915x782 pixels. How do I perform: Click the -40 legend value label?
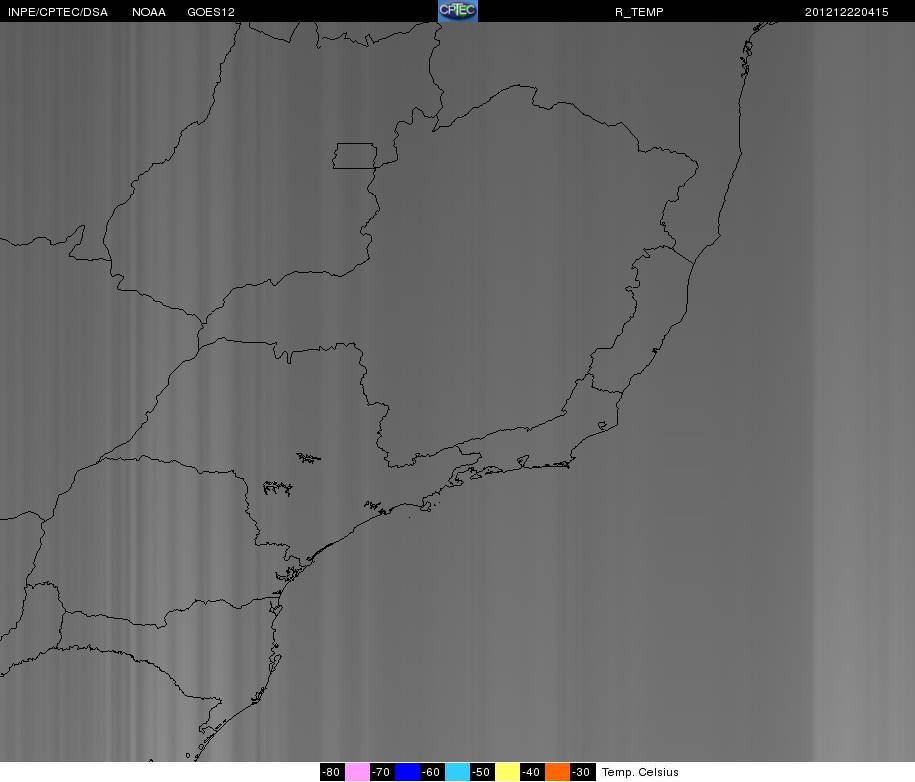click(x=532, y=771)
